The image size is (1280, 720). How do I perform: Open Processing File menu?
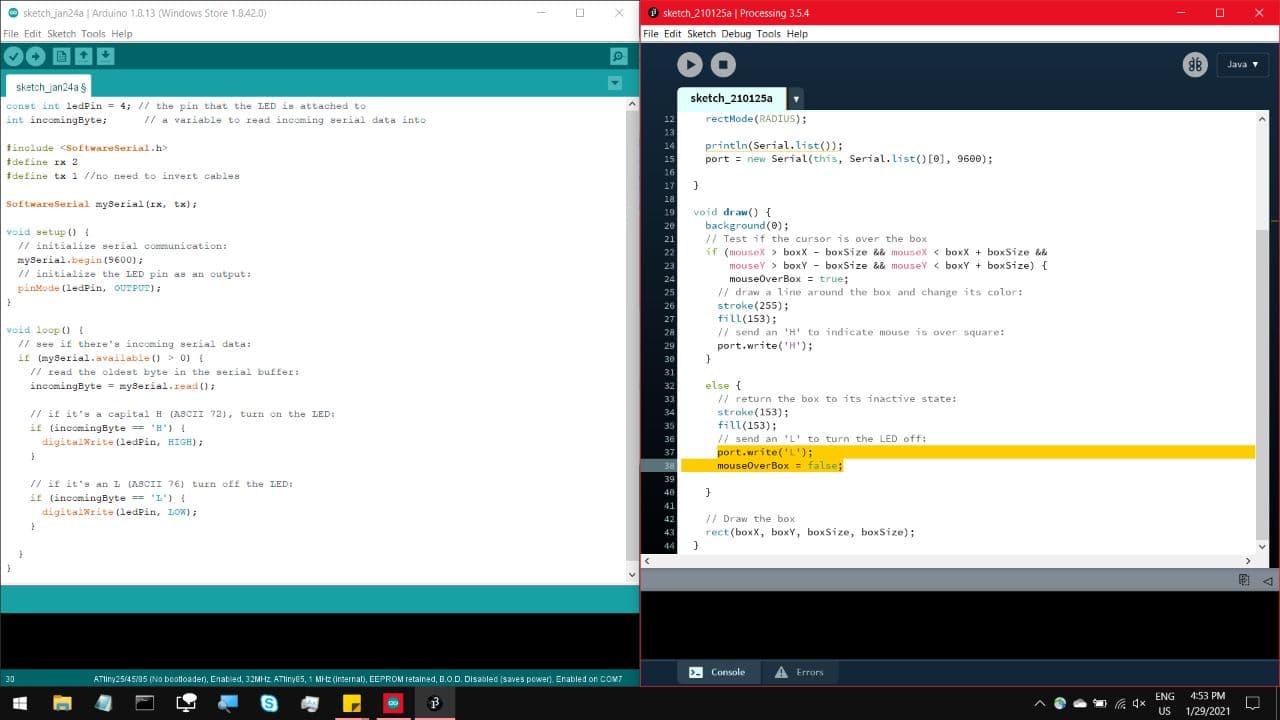tap(651, 34)
